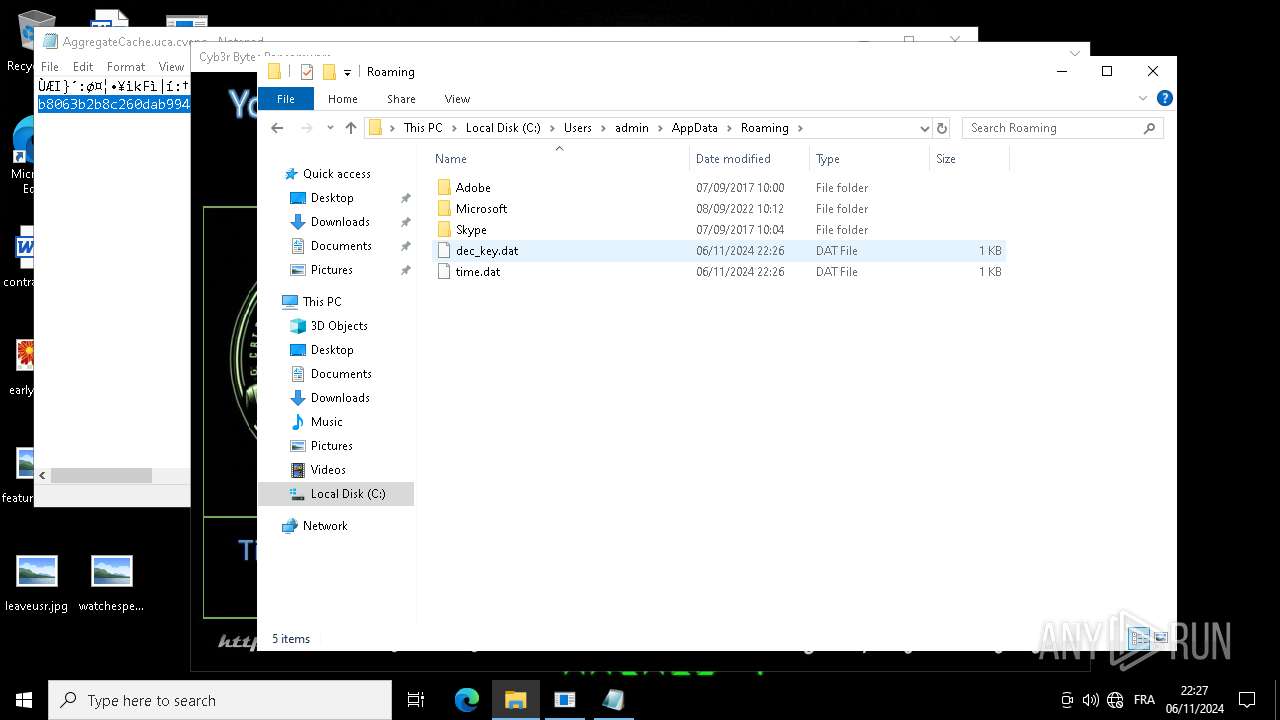Open Task View on taskbar

click(416, 700)
